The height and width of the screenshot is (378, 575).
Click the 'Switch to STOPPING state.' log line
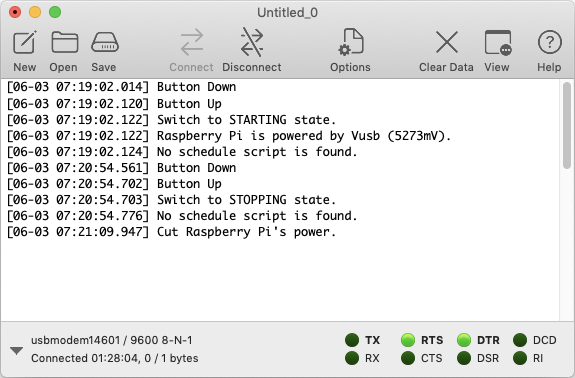(171, 200)
